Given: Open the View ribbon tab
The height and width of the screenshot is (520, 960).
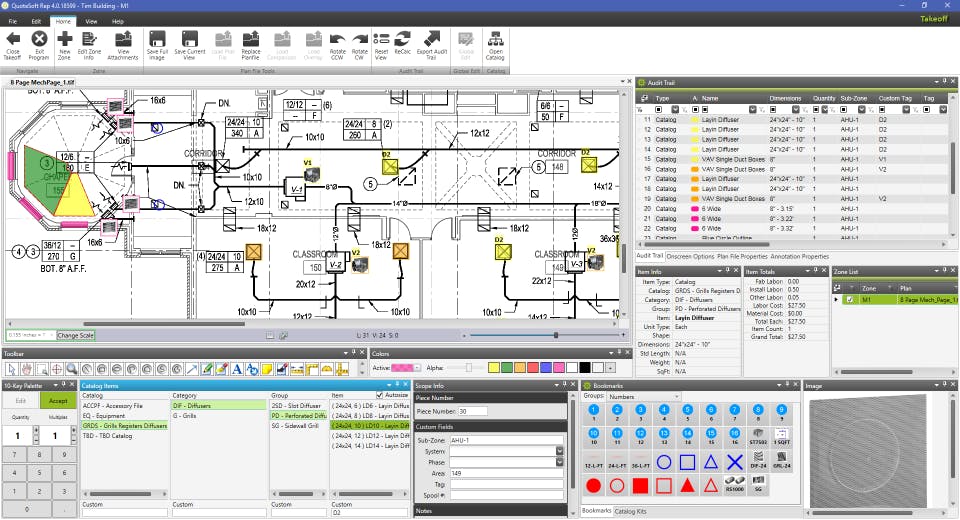Looking at the screenshot, I should 91,20.
